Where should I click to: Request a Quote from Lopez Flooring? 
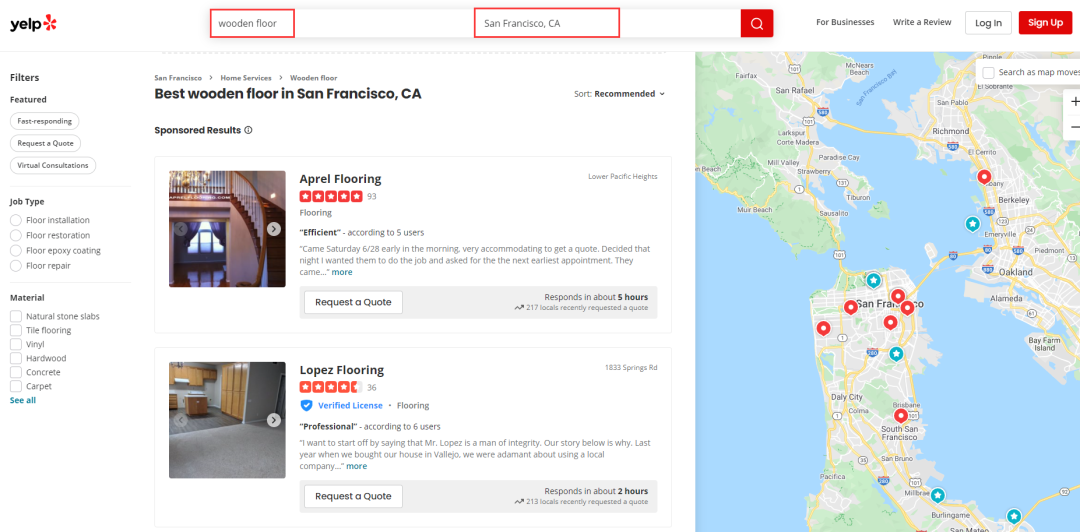353,496
